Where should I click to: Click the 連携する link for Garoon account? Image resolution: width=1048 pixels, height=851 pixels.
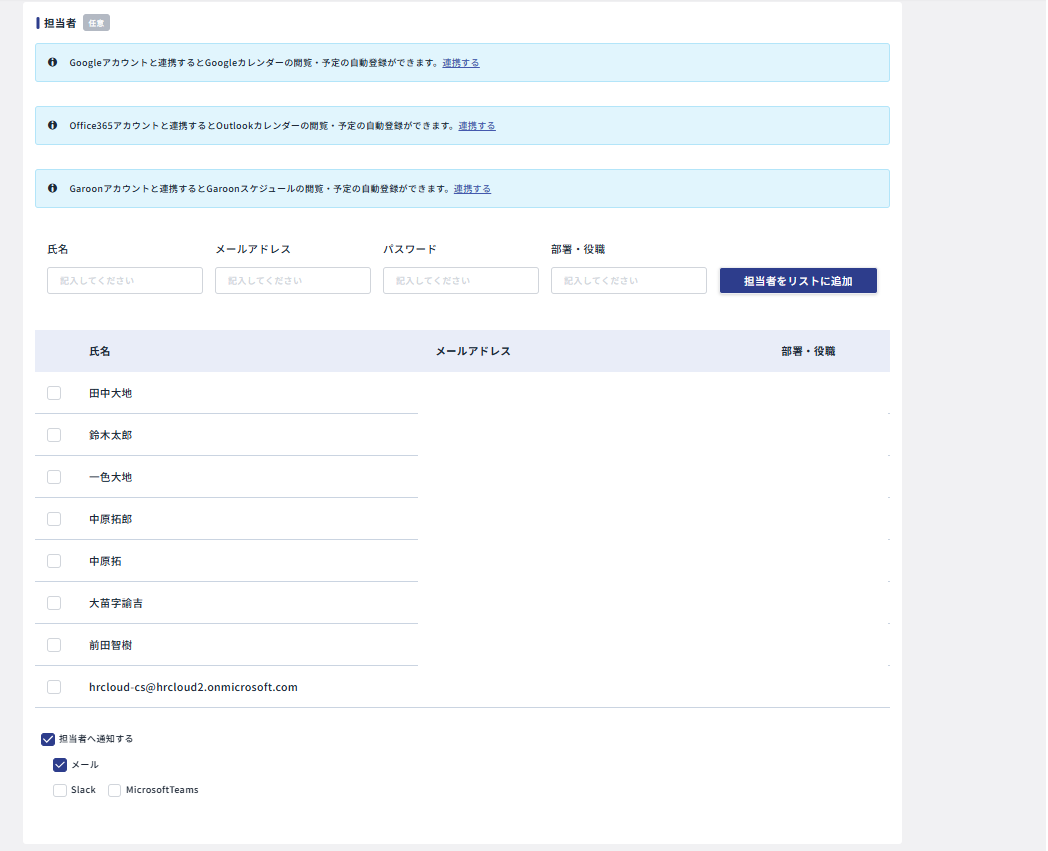(472, 189)
